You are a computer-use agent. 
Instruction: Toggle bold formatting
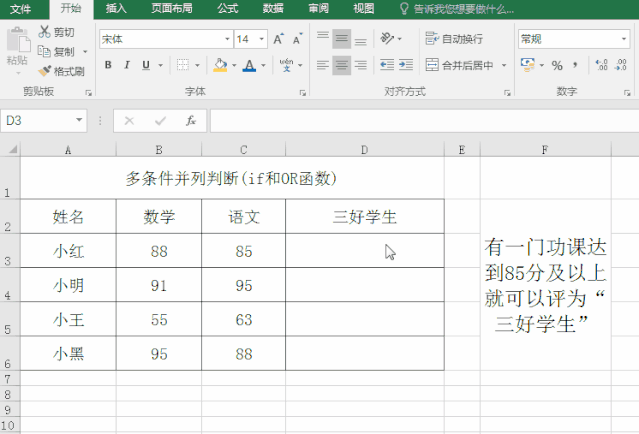pos(107,65)
